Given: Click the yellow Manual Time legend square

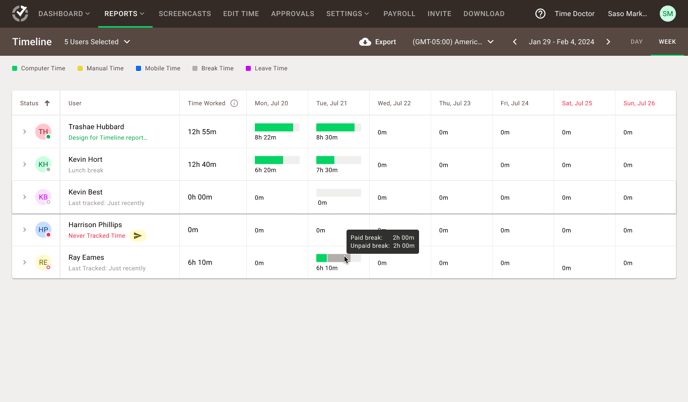Looking at the screenshot, I should tap(80, 68).
